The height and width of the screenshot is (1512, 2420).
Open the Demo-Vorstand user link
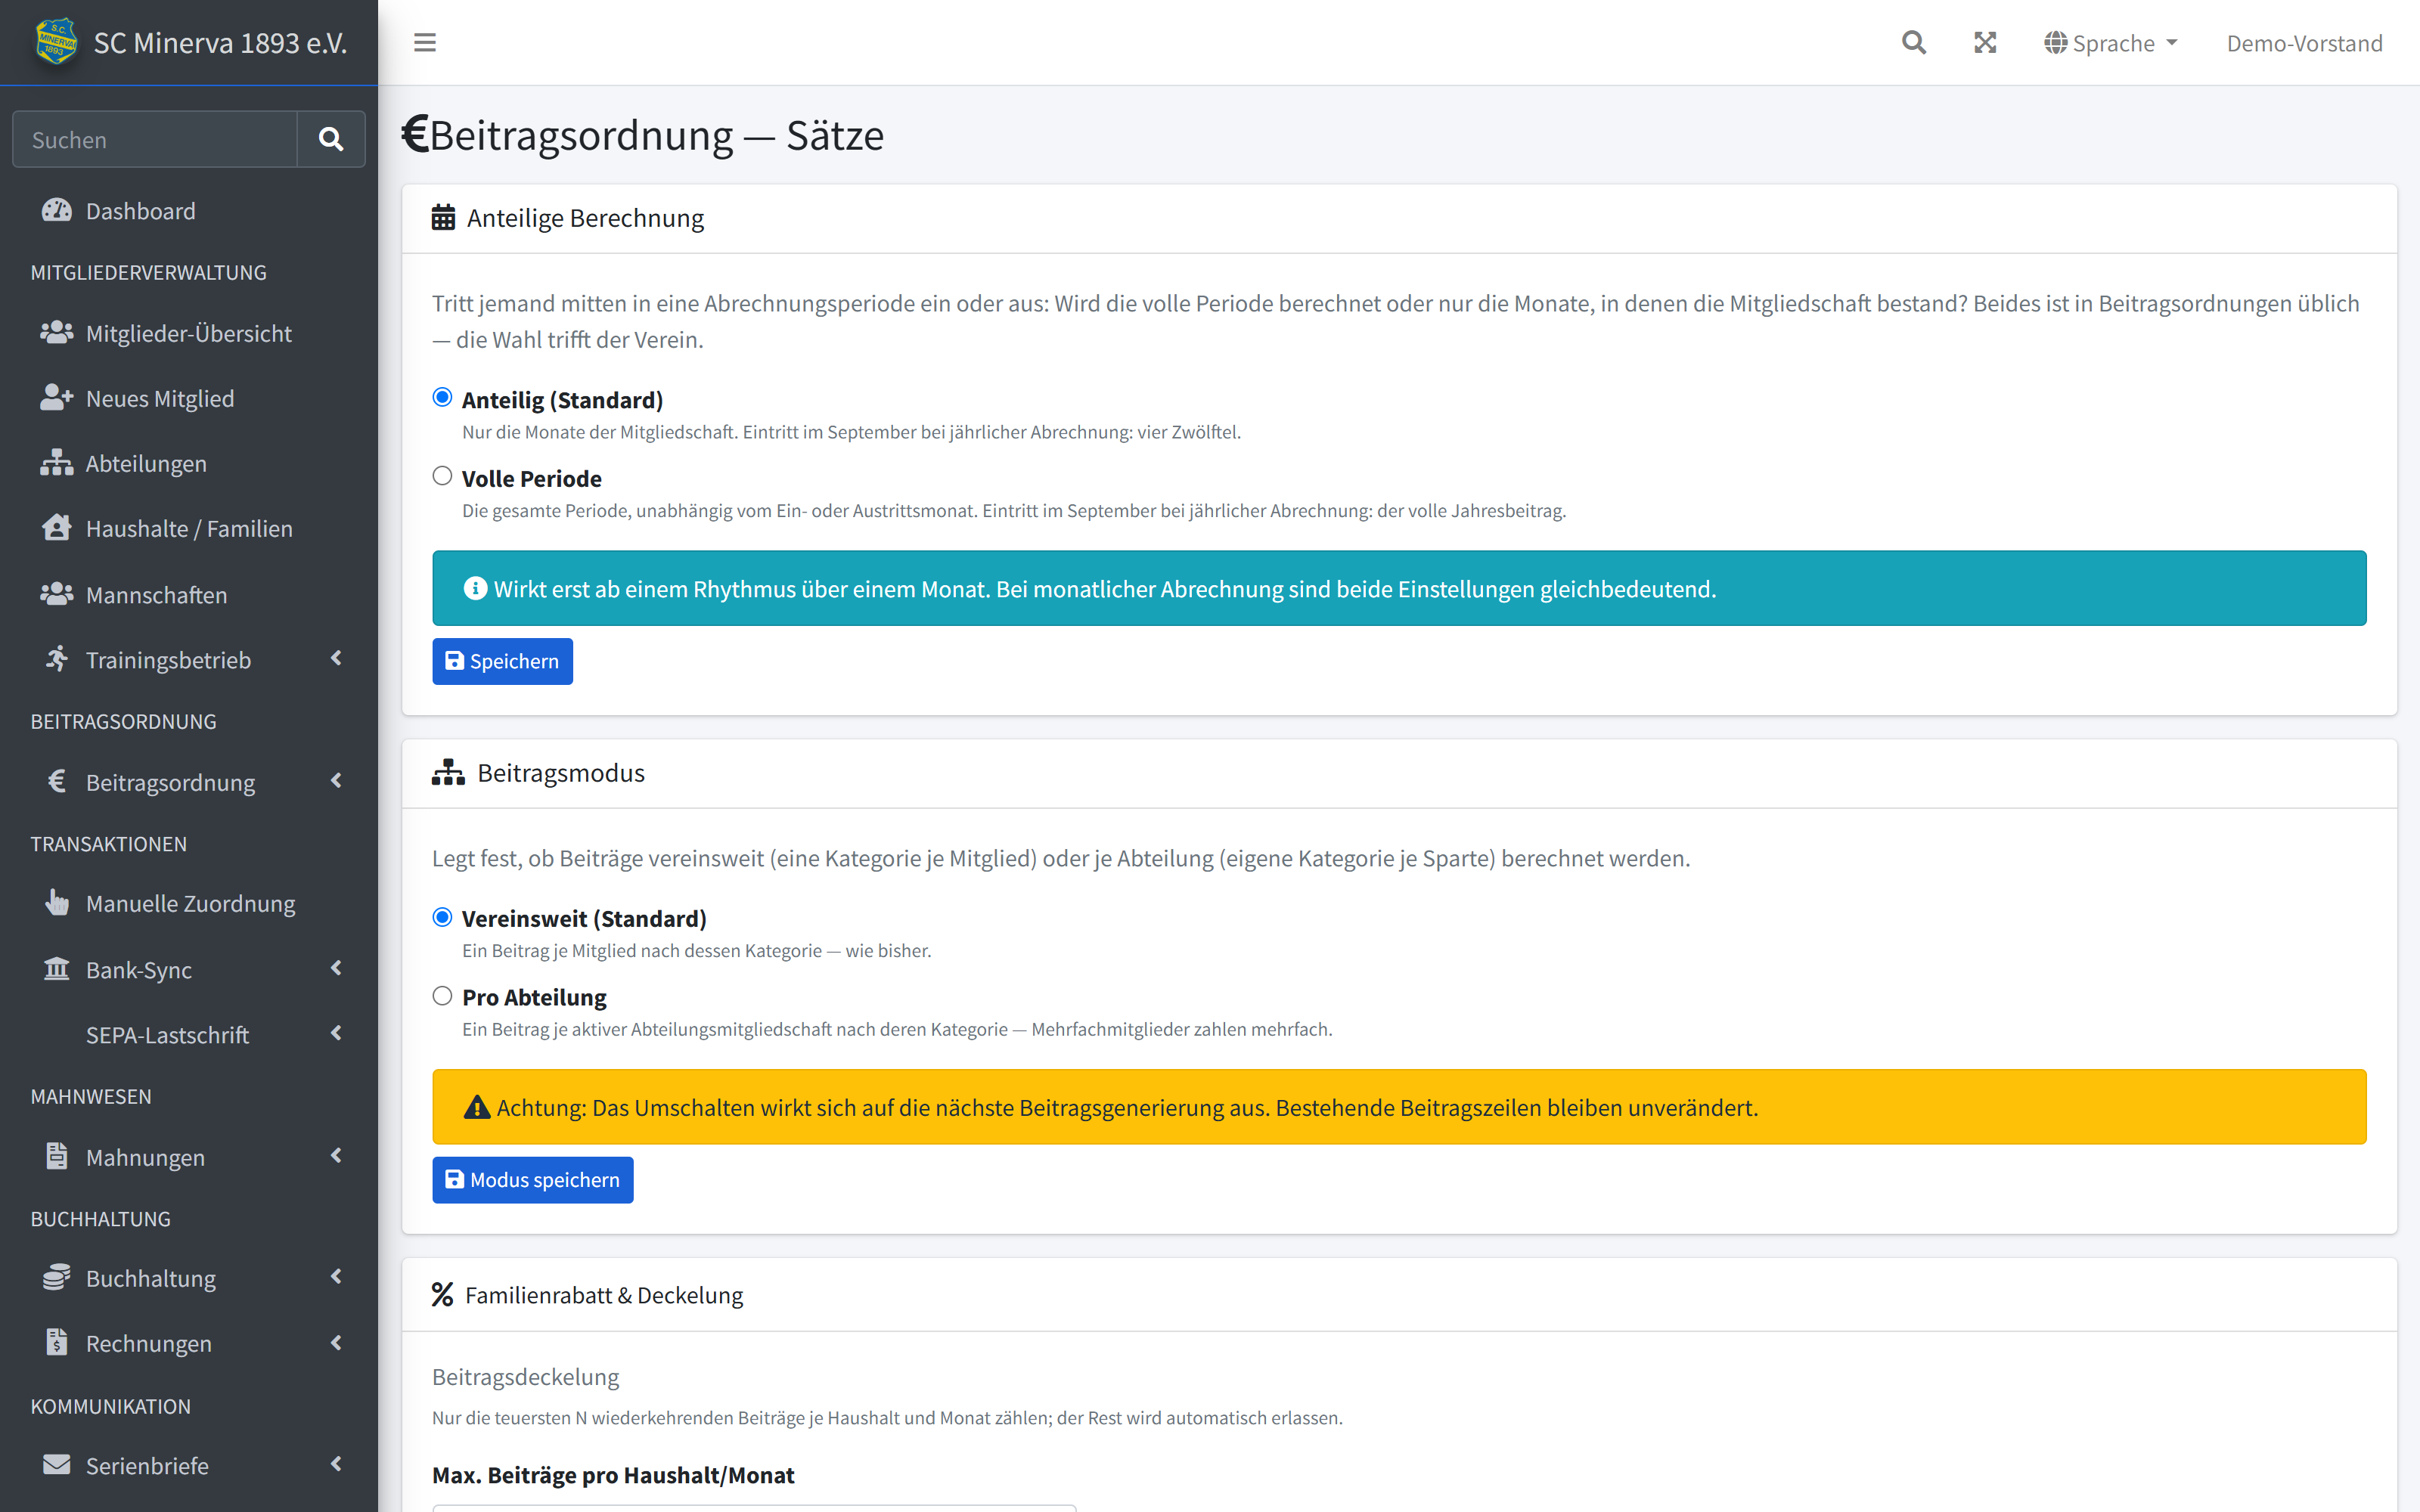(x=2304, y=43)
